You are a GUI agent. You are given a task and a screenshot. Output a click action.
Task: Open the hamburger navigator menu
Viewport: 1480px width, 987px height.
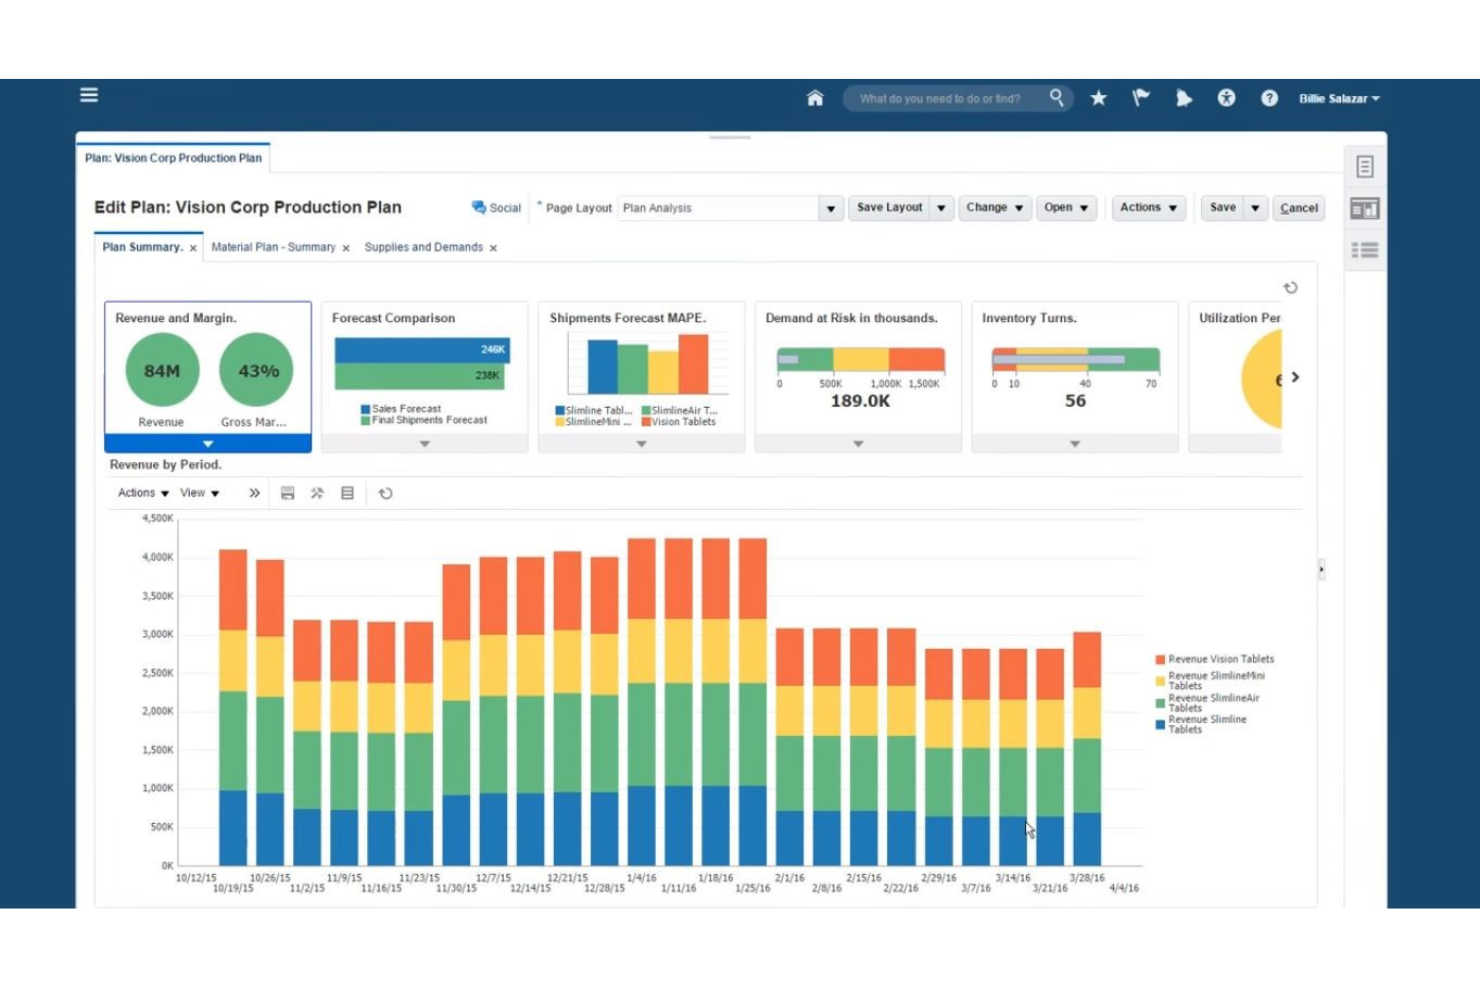[x=89, y=95]
